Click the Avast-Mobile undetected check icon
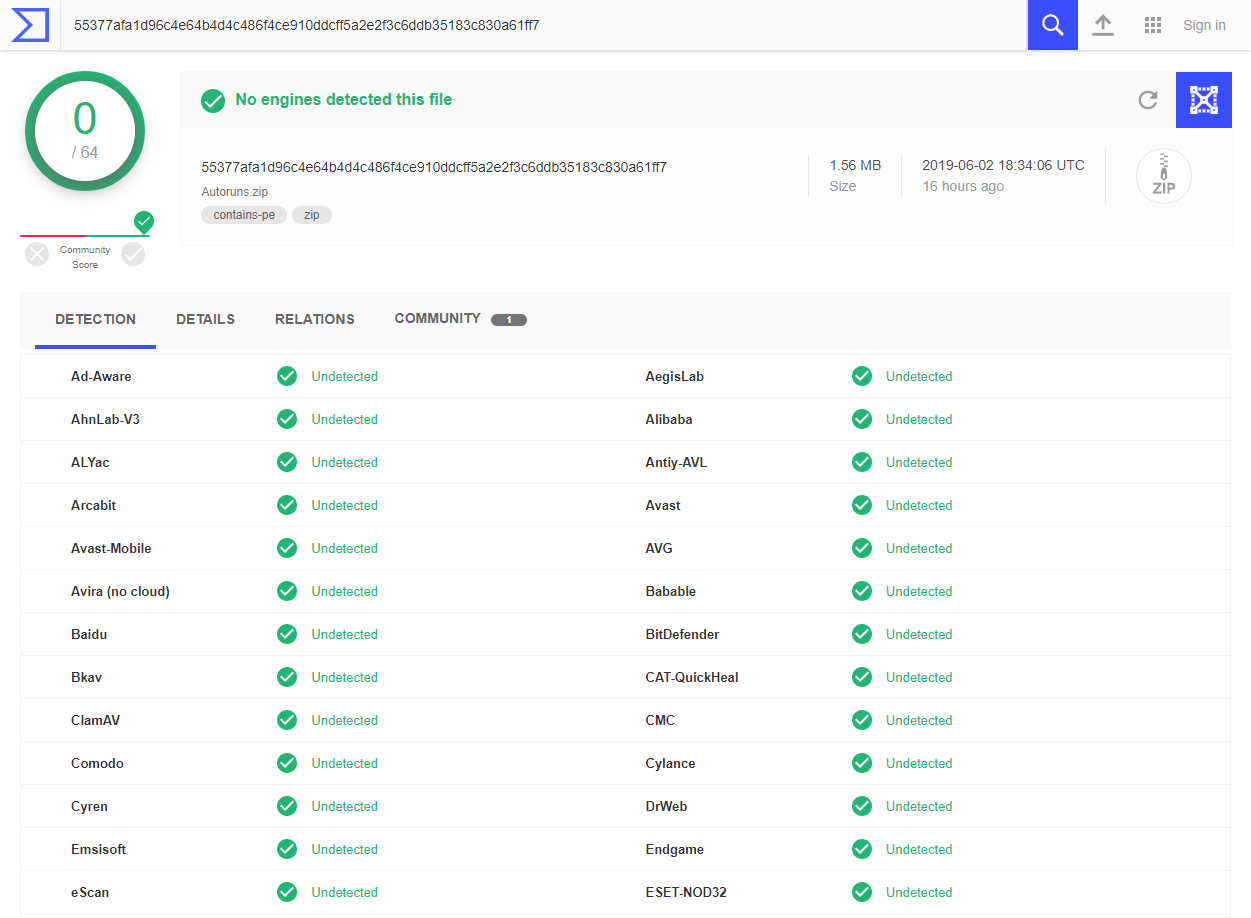Image resolution: width=1251 pixels, height=918 pixels. (x=287, y=548)
